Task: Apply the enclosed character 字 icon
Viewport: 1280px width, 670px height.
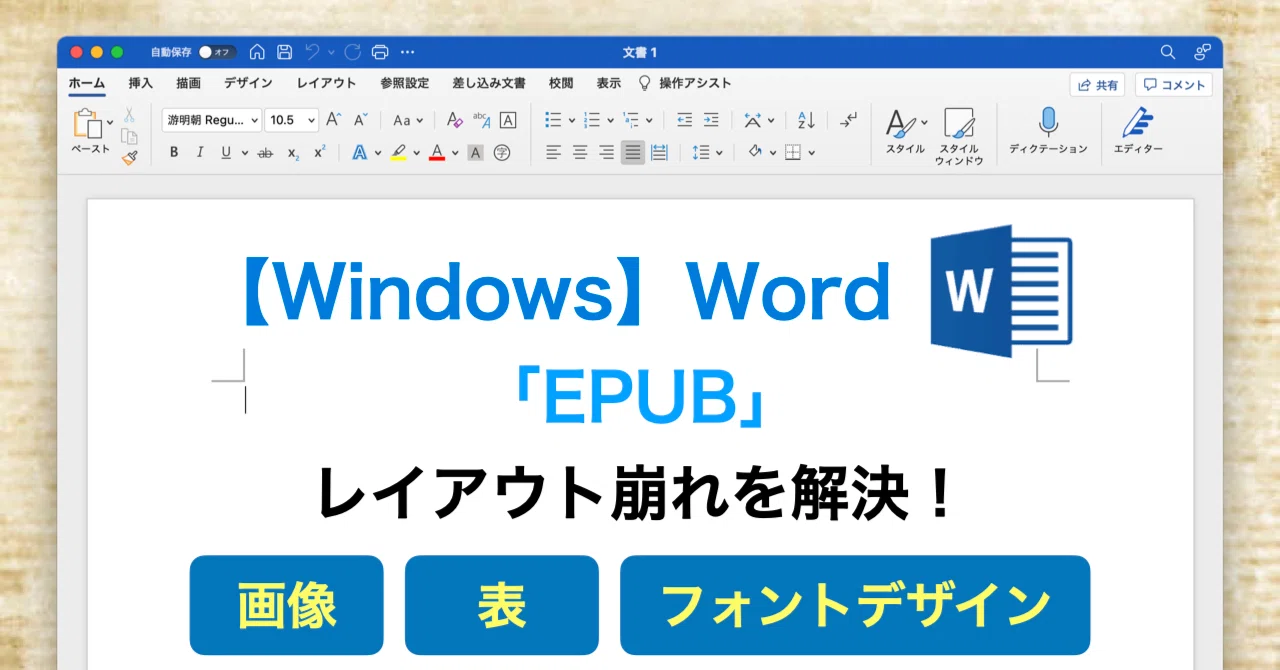Action: pyautogui.click(x=502, y=152)
